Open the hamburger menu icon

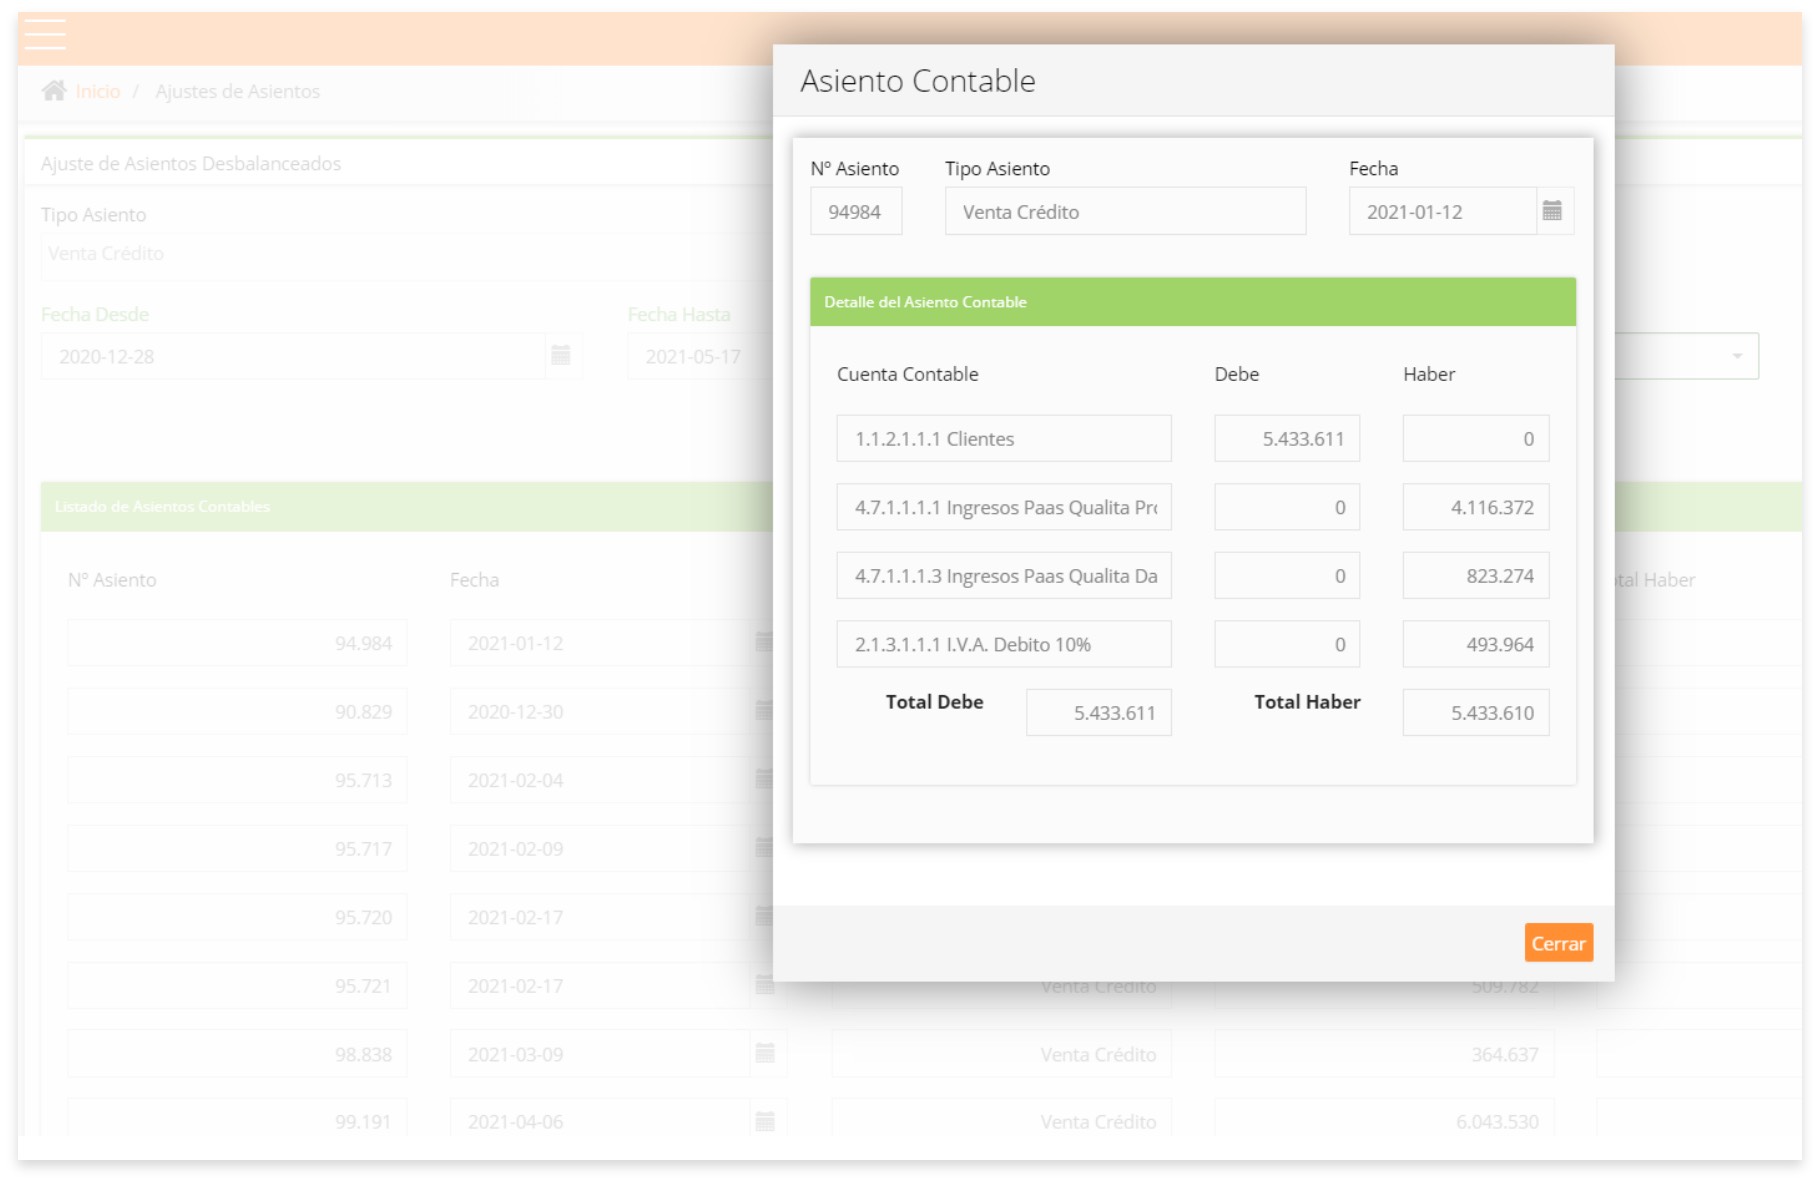tap(45, 34)
